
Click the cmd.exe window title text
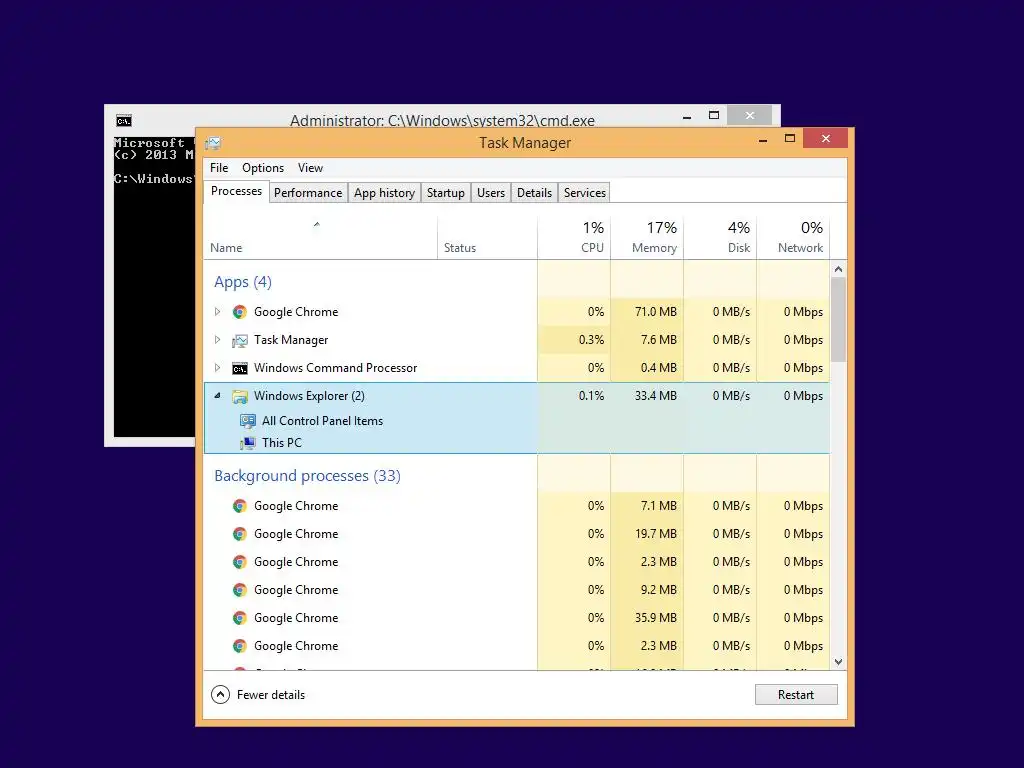tap(442, 121)
